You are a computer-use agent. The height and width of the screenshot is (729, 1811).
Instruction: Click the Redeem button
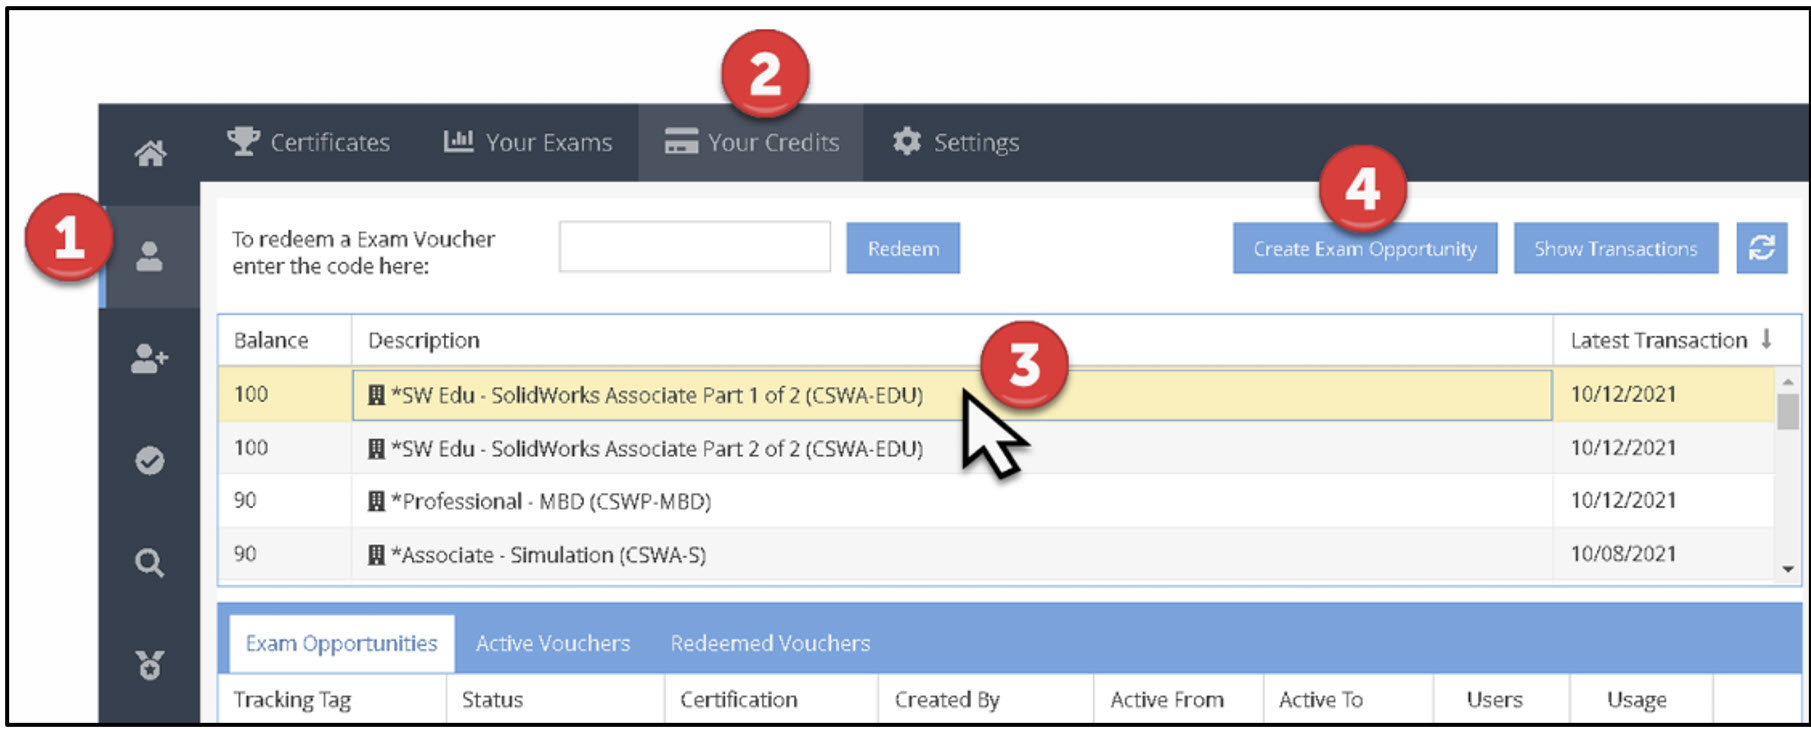(903, 248)
